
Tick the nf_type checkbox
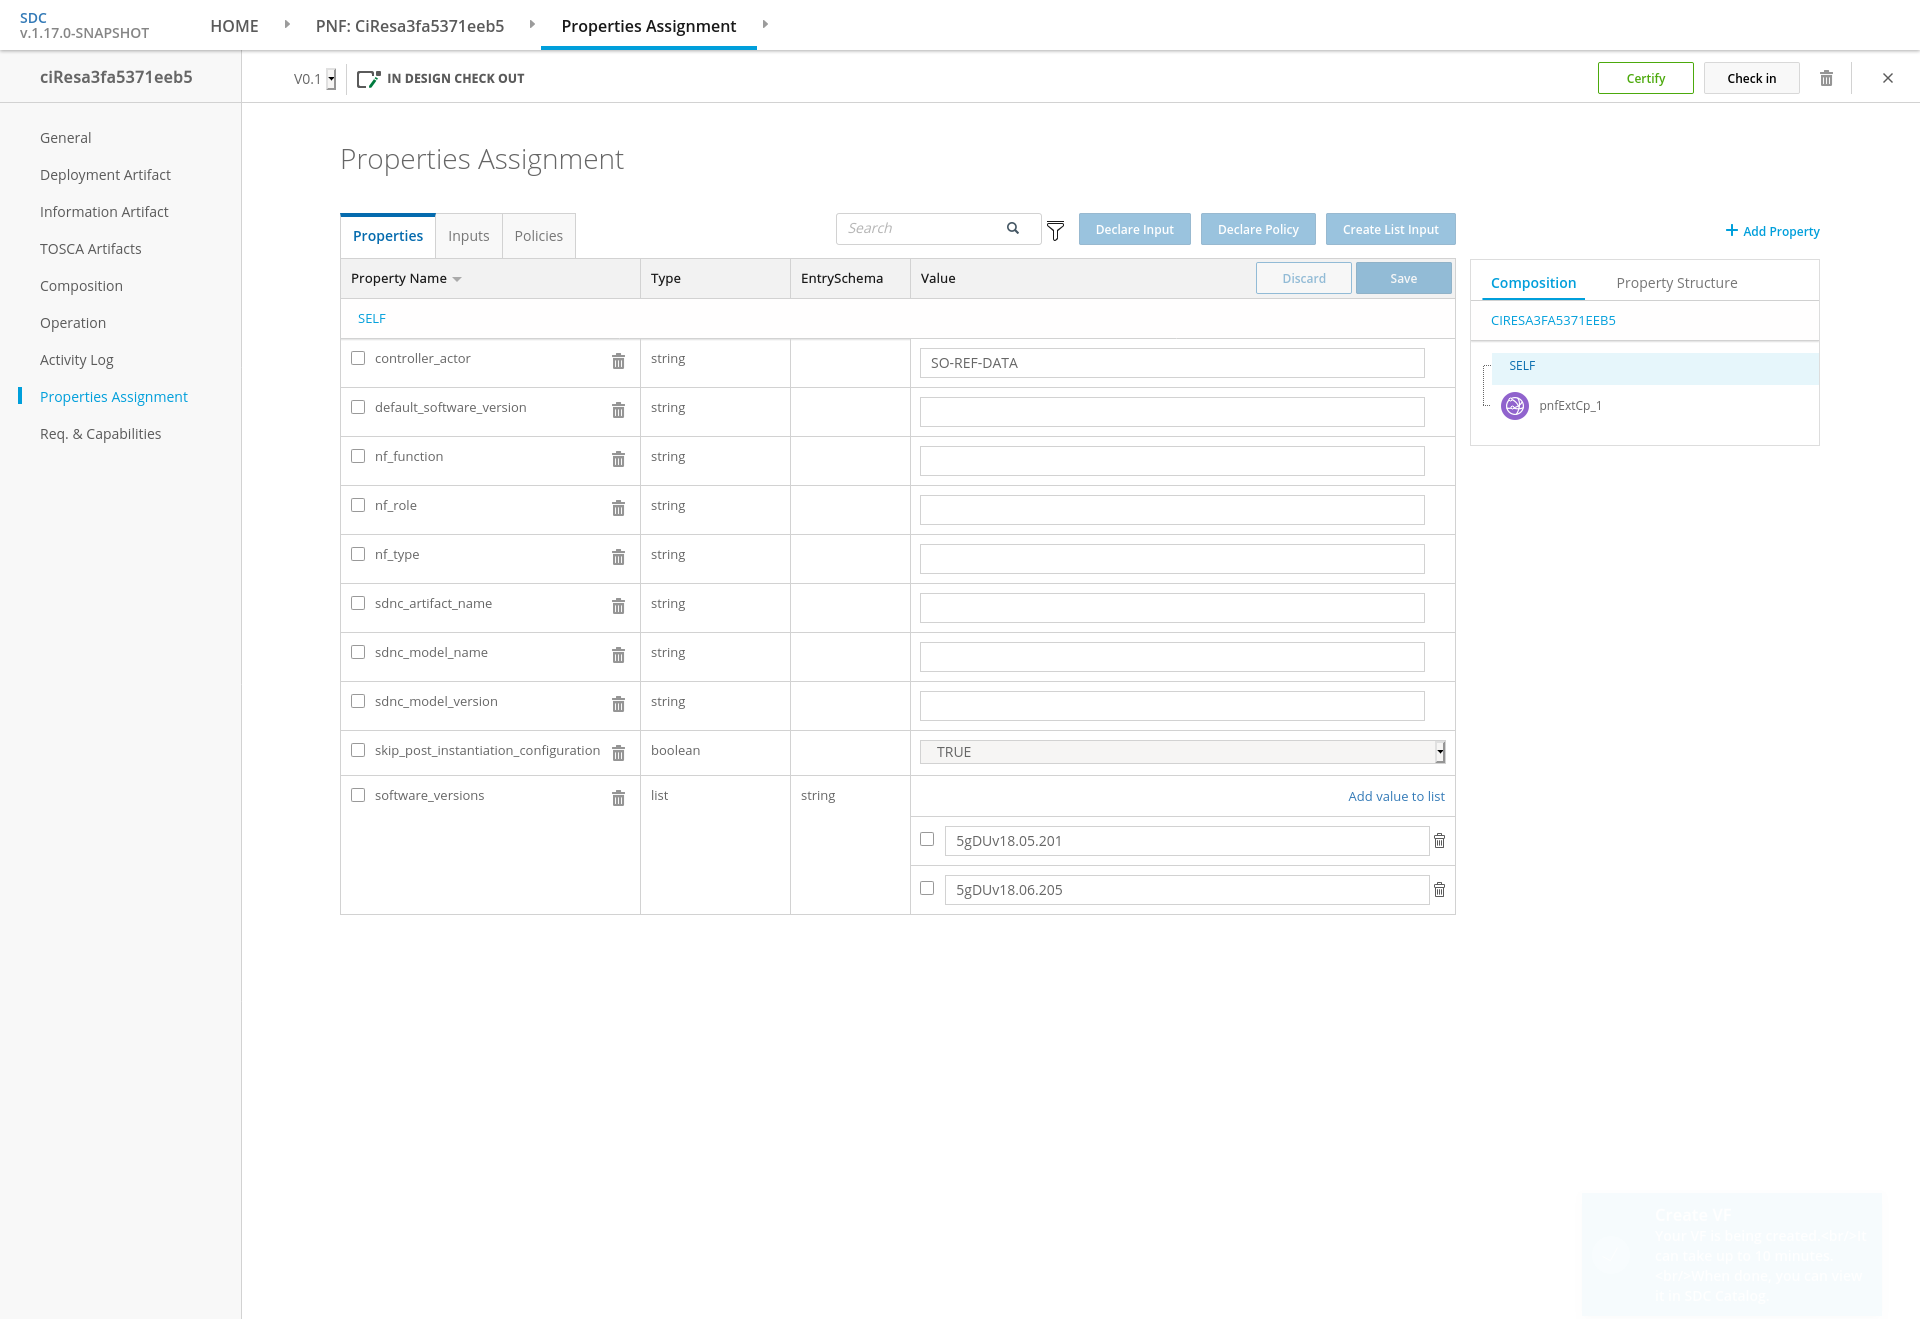click(x=358, y=554)
